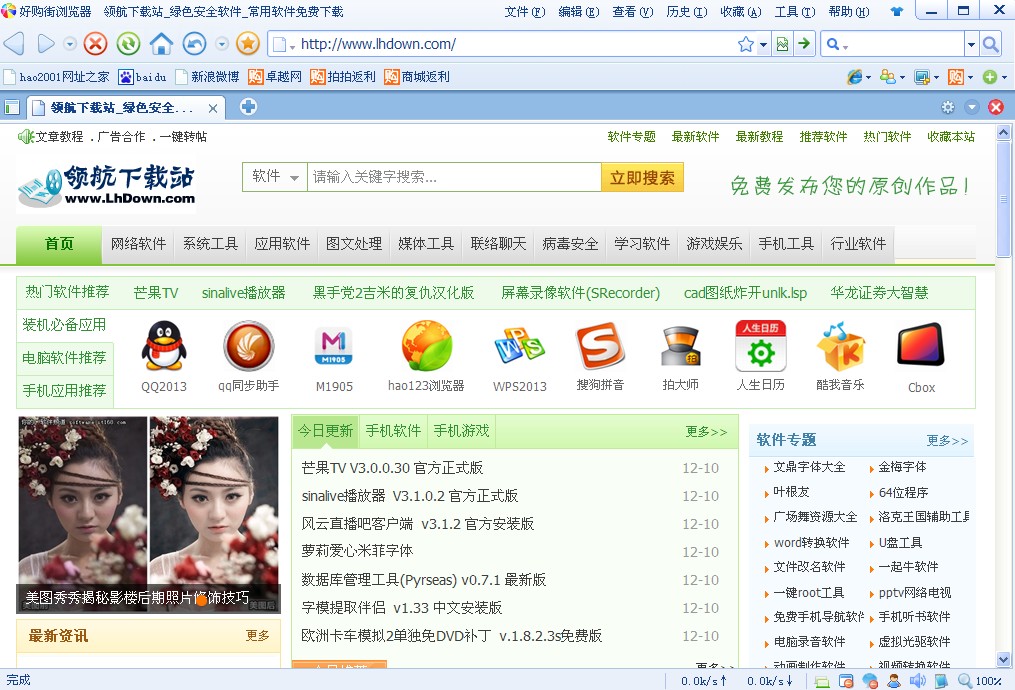Open the 卓越网 bookmark

(x=275, y=77)
